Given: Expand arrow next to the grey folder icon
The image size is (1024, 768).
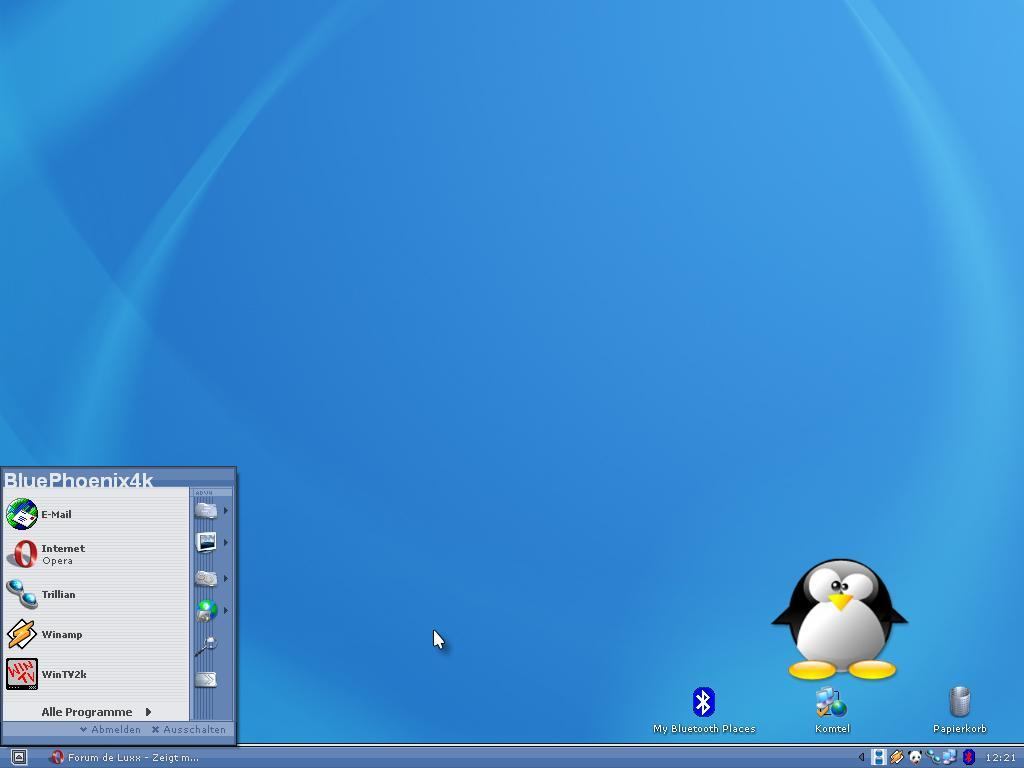Looking at the screenshot, I should click(x=226, y=510).
